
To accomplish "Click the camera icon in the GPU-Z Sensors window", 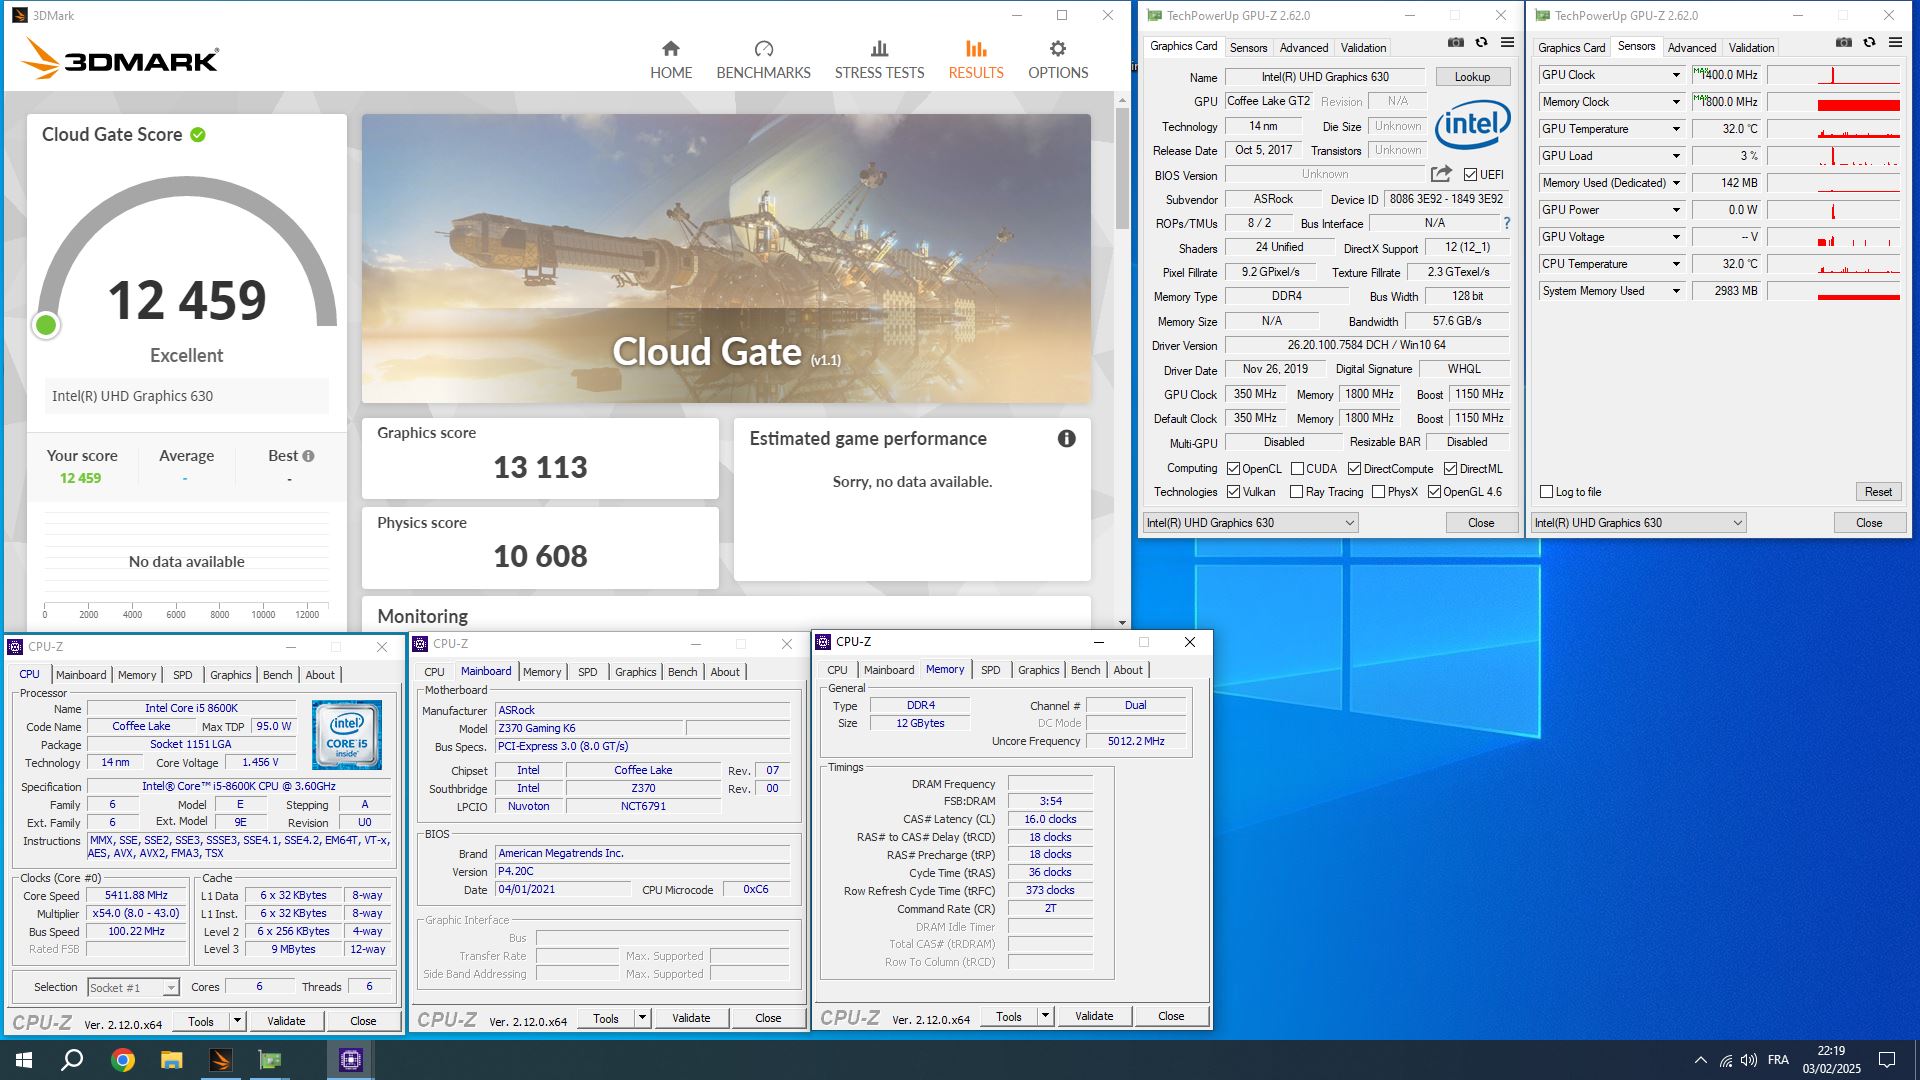I will click(1844, 43).
